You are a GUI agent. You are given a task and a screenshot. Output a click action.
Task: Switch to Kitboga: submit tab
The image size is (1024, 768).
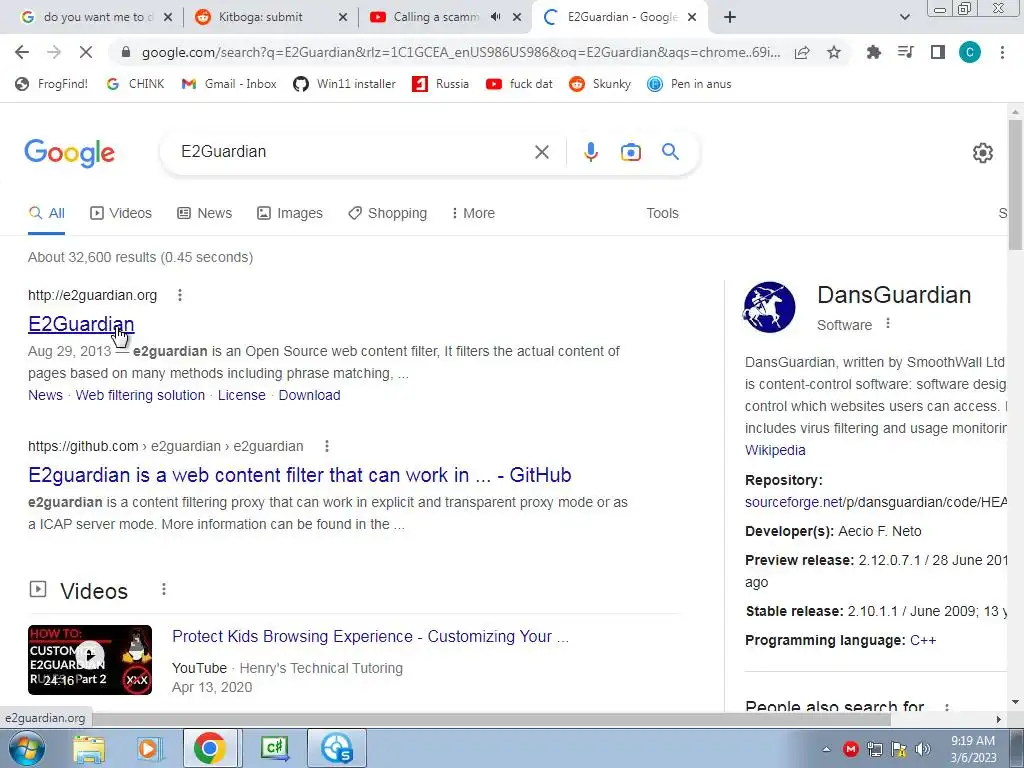260,18
